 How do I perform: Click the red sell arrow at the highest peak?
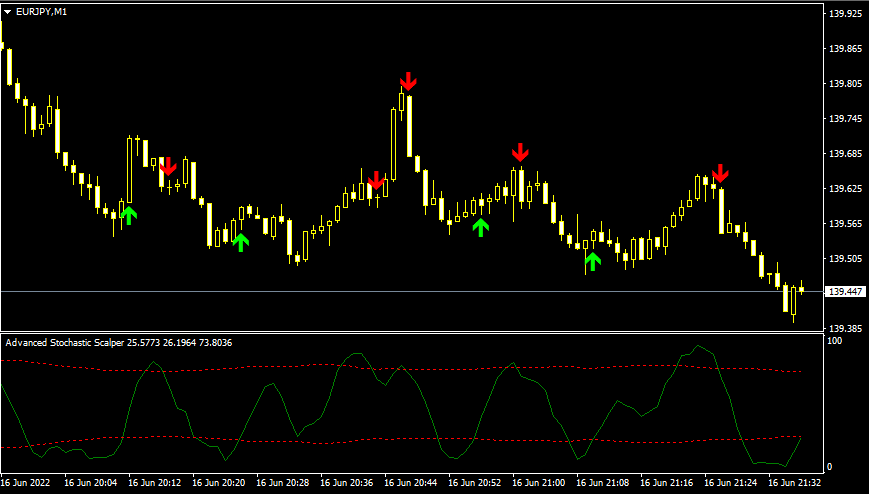click(408, 81)
